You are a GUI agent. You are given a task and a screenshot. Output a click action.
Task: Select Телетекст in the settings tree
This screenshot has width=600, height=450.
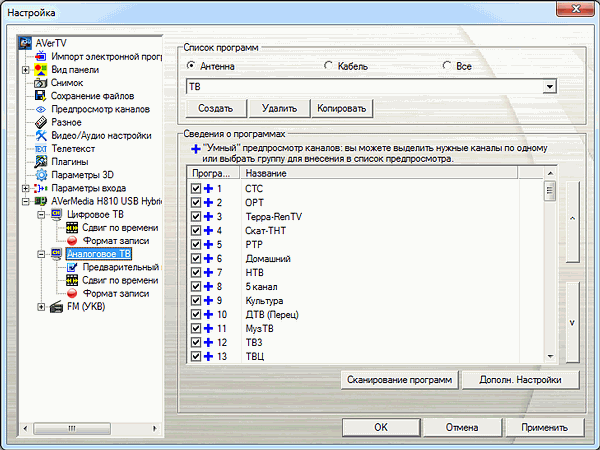pos(73,149)
